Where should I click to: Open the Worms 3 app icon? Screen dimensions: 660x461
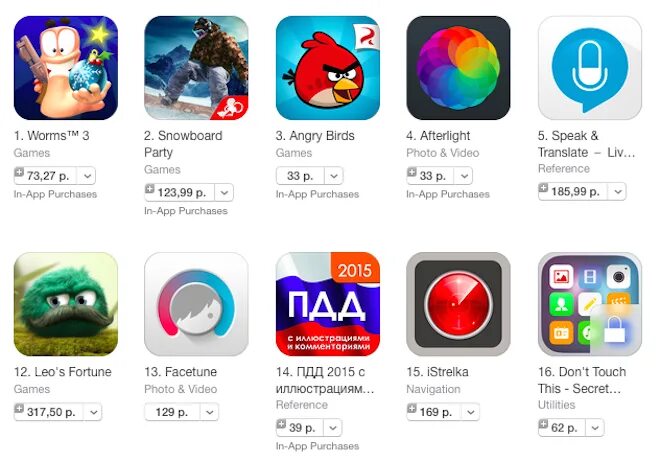(x=66, y=68)
